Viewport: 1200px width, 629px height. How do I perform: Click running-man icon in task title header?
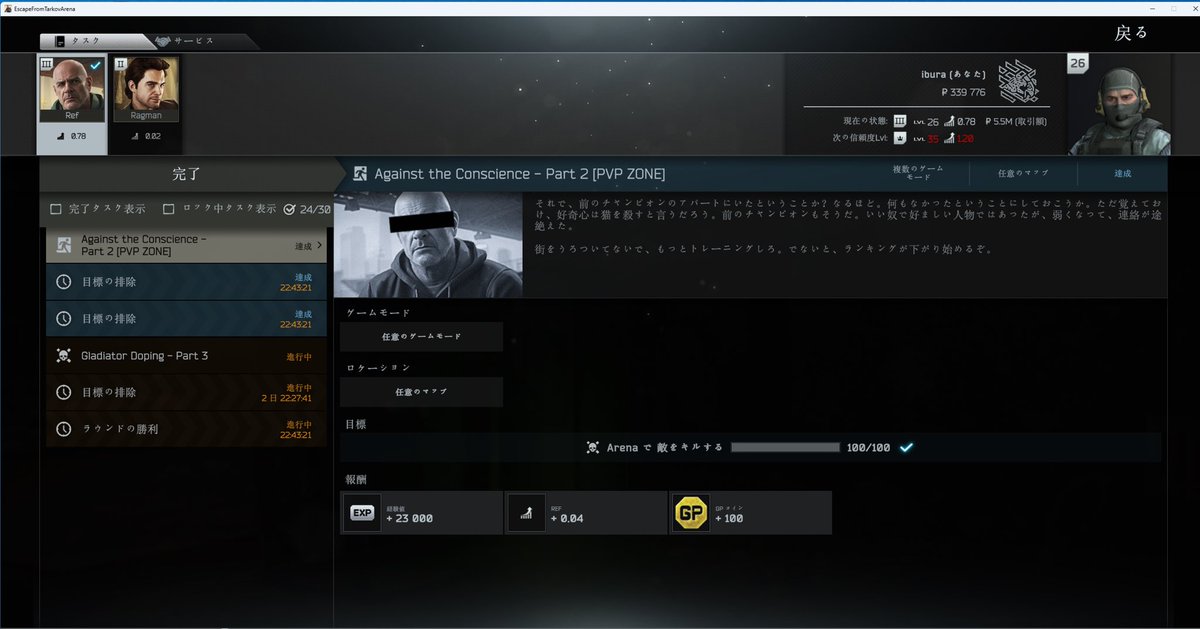click(x=360, y=174)
